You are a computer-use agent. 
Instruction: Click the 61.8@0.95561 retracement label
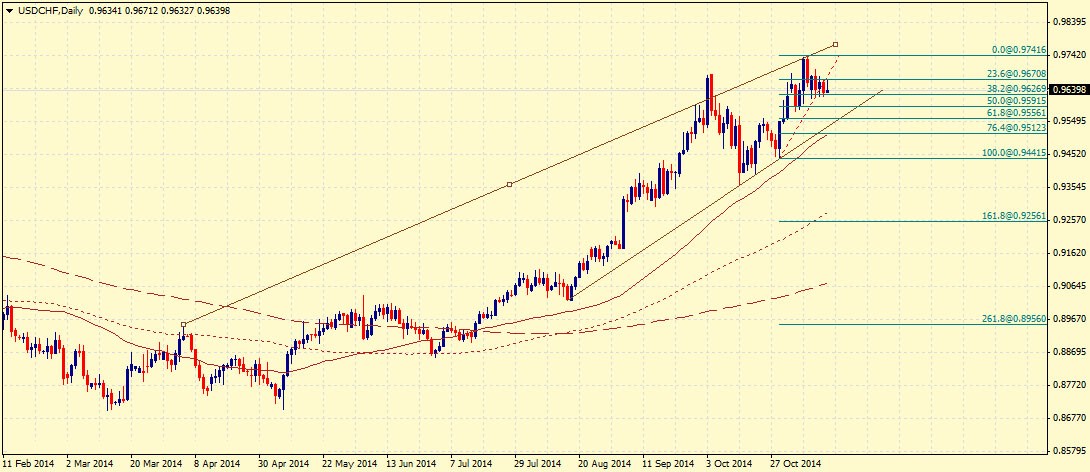1016,113
